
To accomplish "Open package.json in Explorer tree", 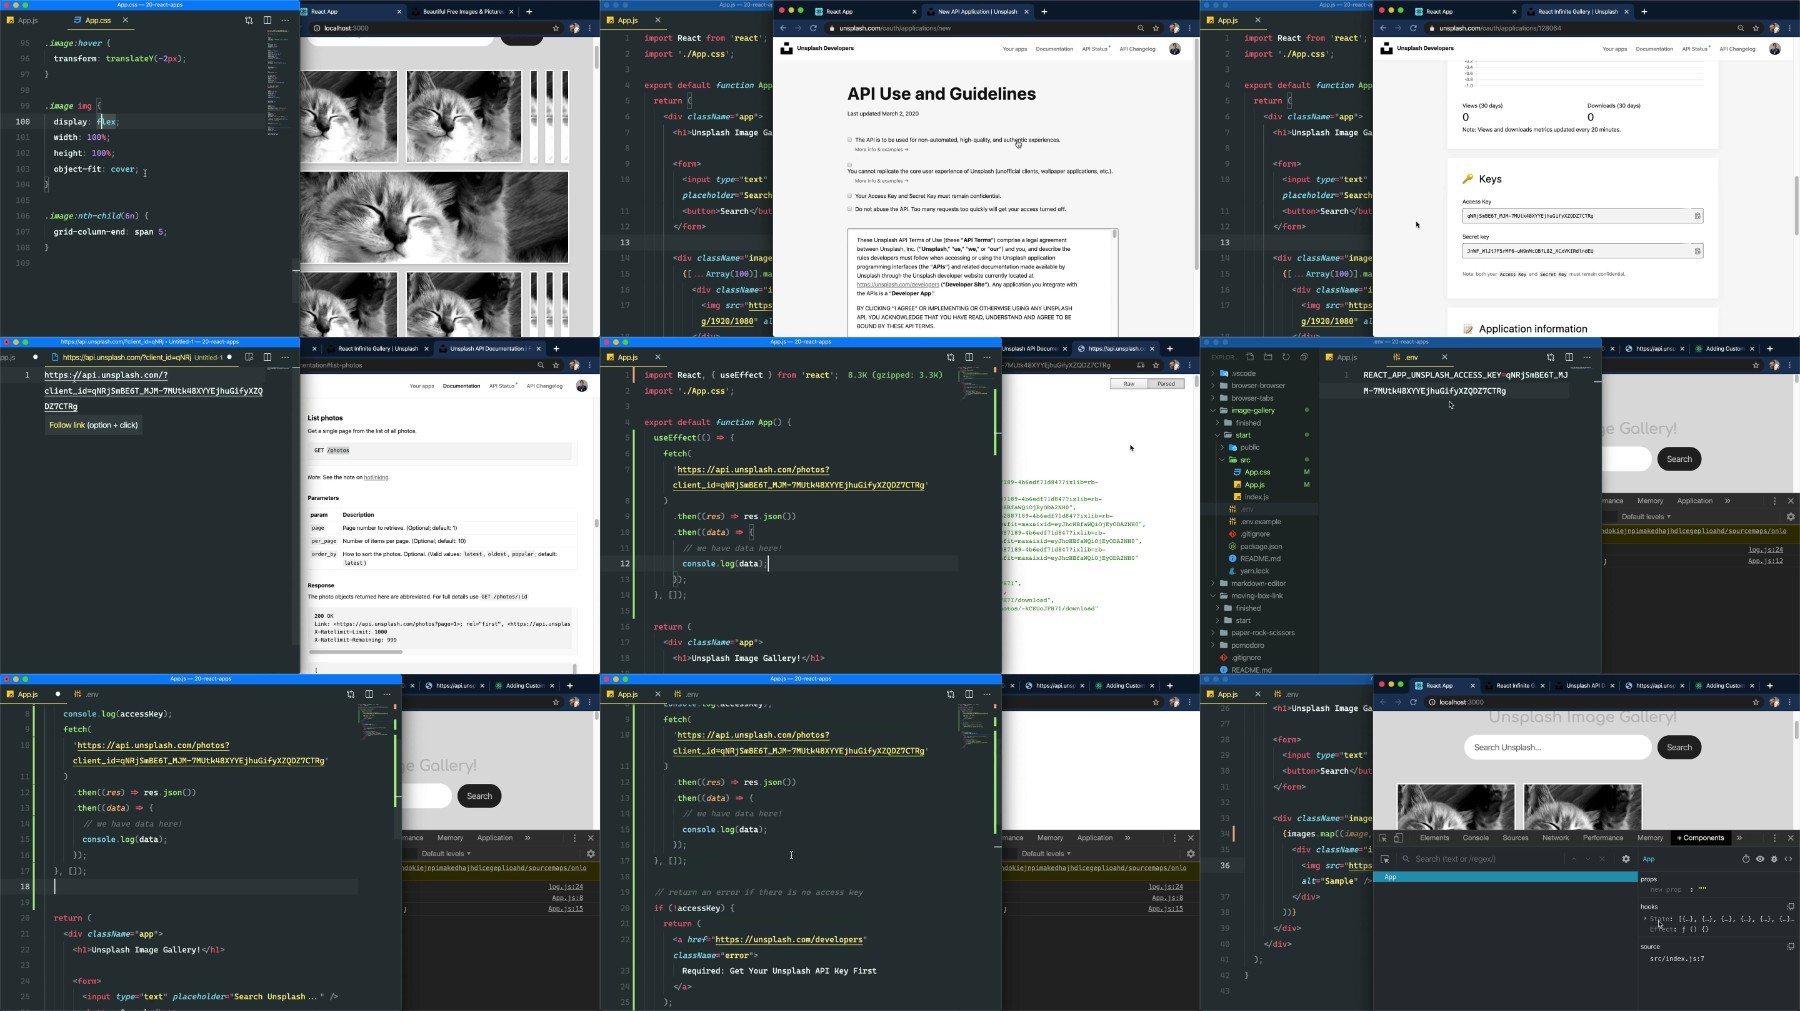I will (x=1260, y=546).
